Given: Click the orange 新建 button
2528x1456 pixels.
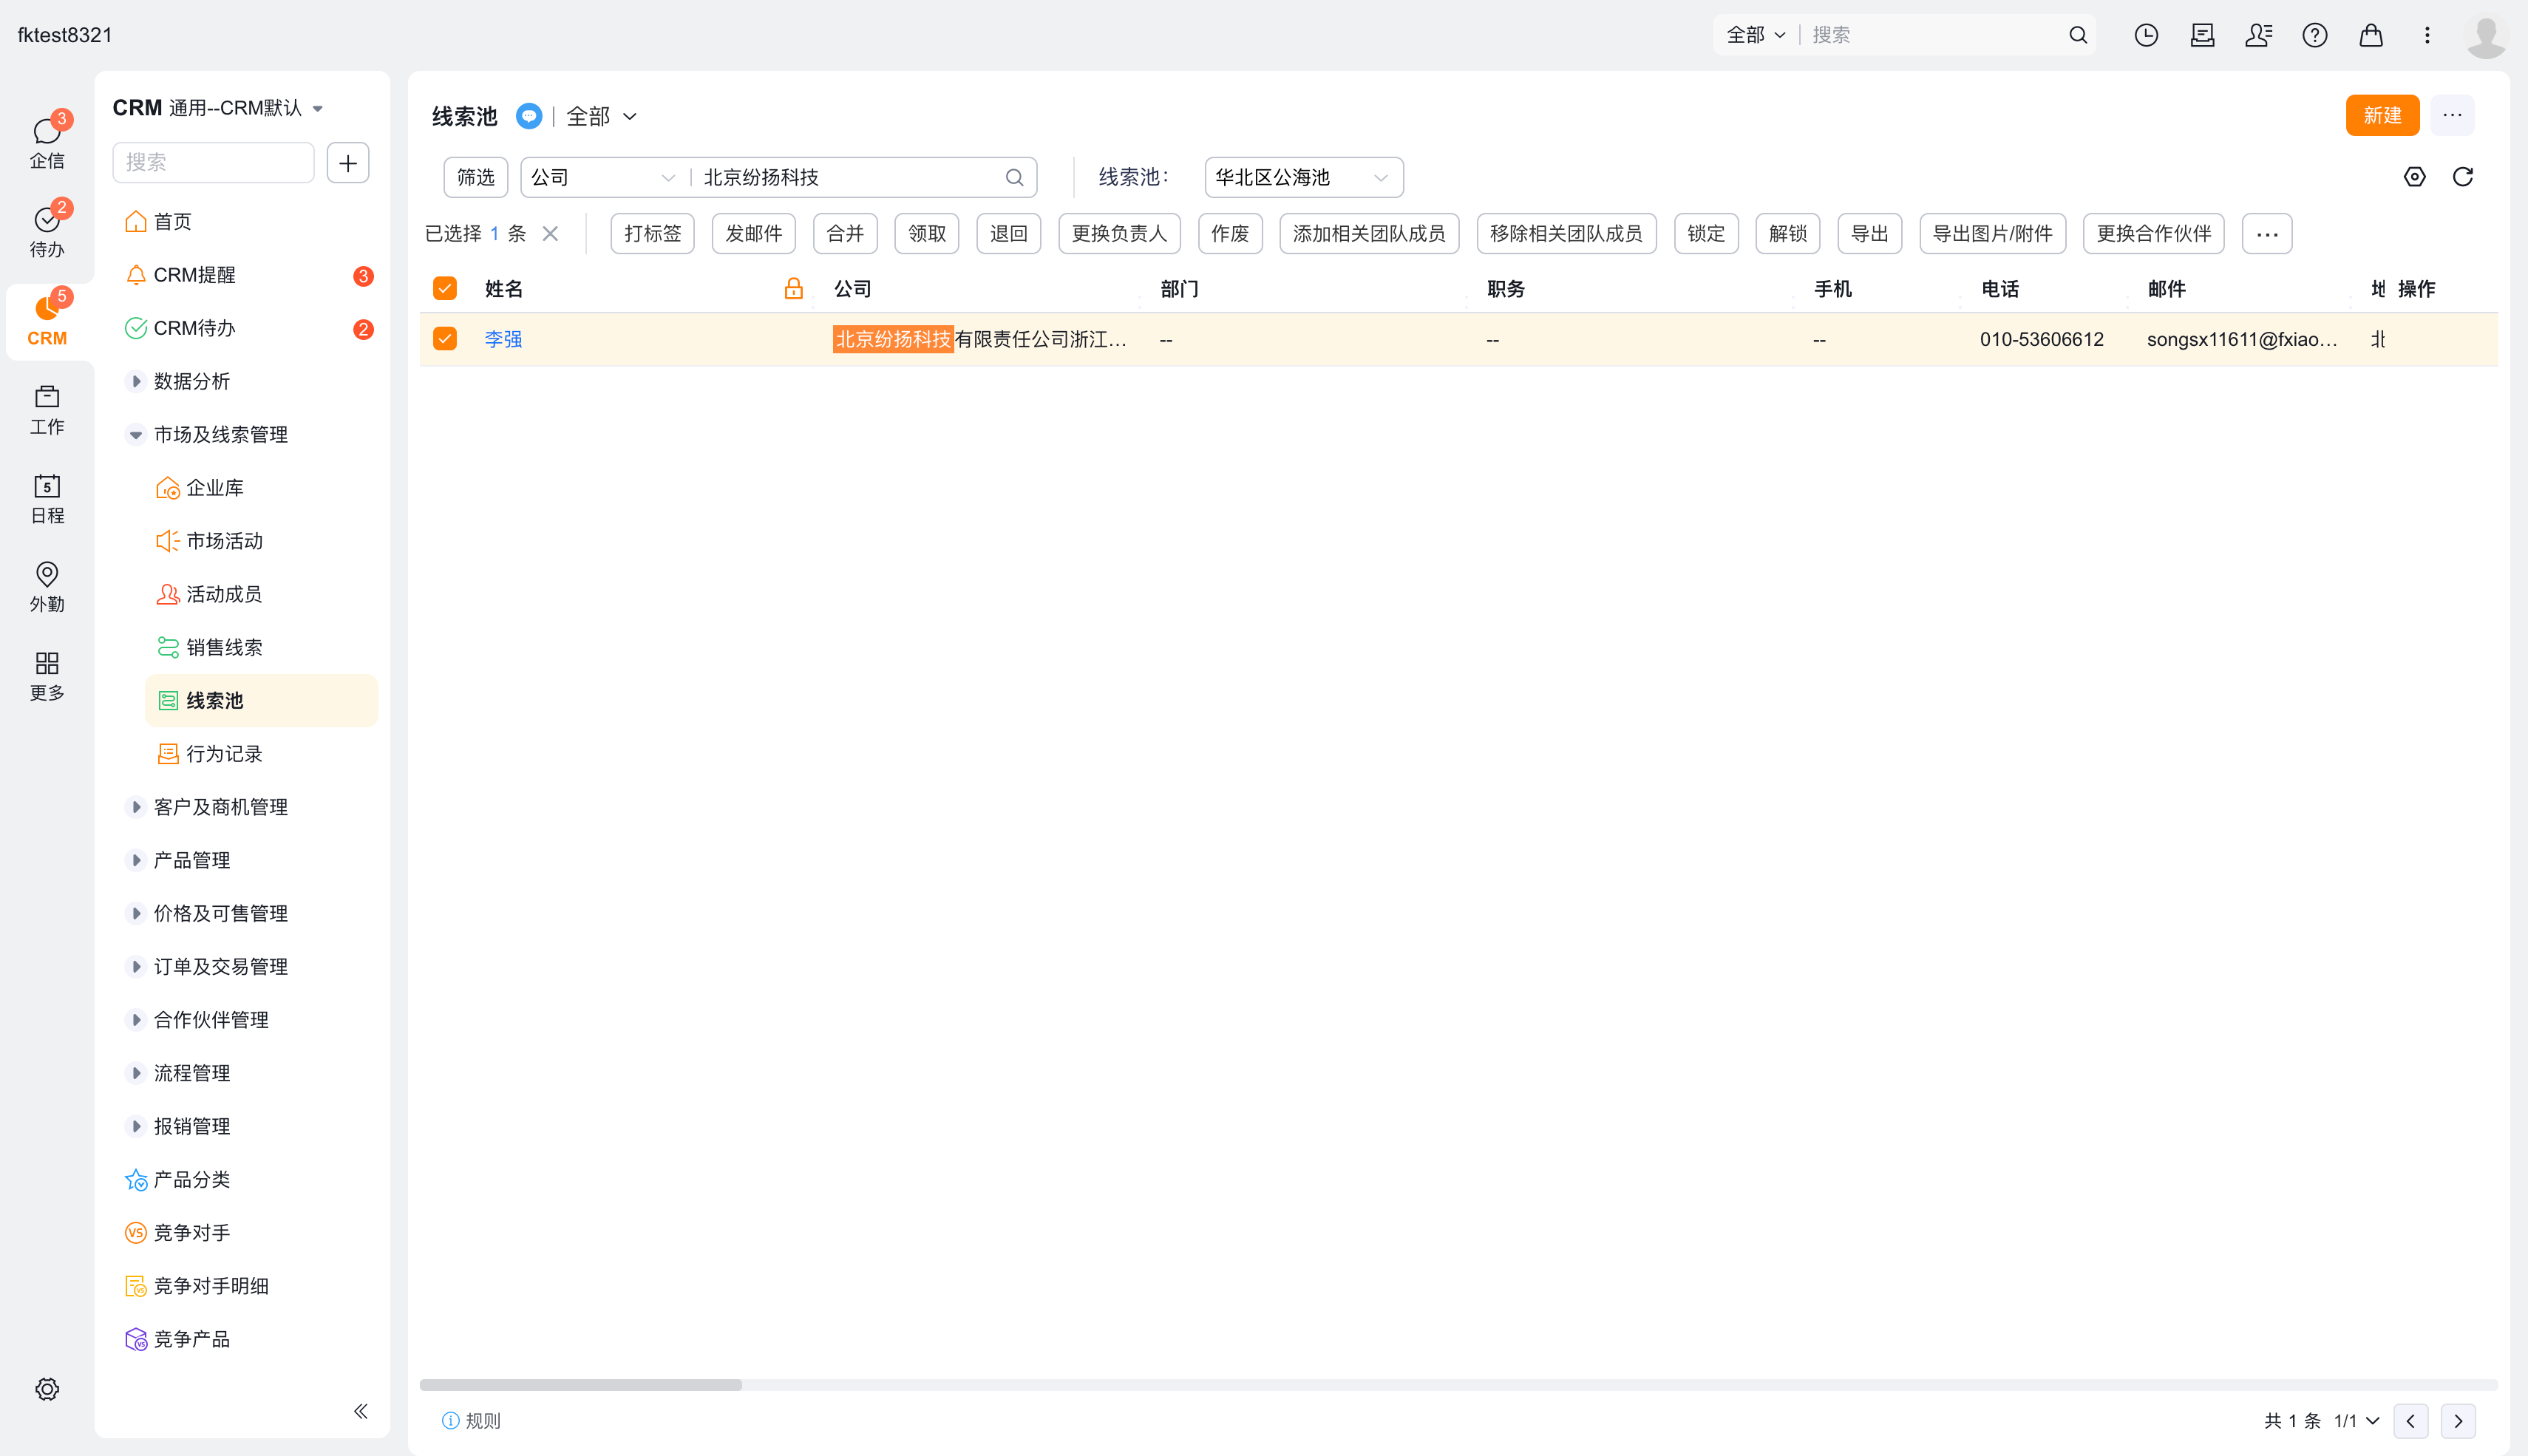Looking at the screenshot, I should click(2382, 115).
